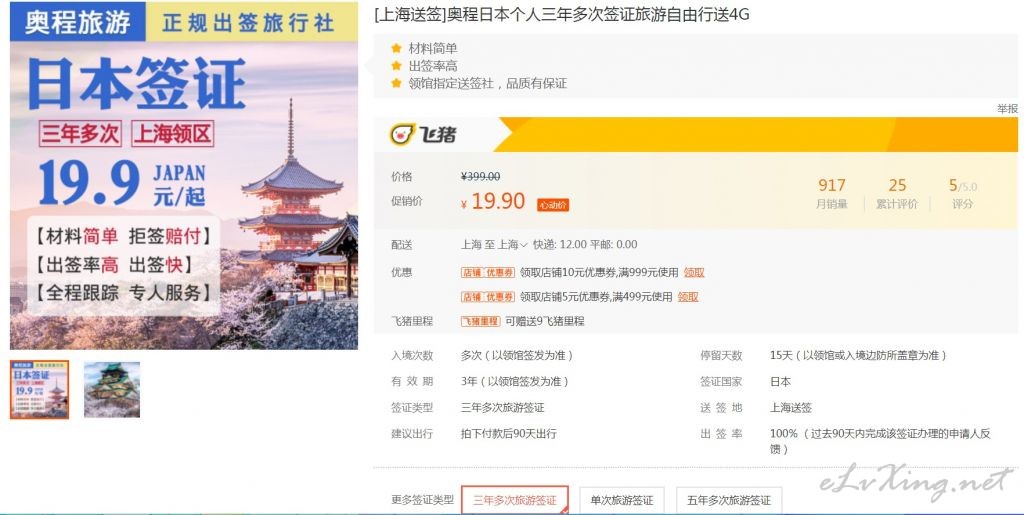1024x515 pixels.
Task: Click the star icon beside 出签率高
Action: point(396,65)
